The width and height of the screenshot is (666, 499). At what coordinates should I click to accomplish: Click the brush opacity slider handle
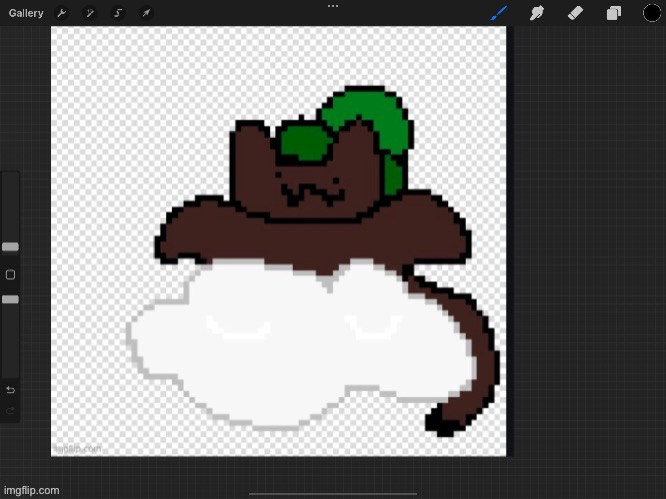pos(10,299)
